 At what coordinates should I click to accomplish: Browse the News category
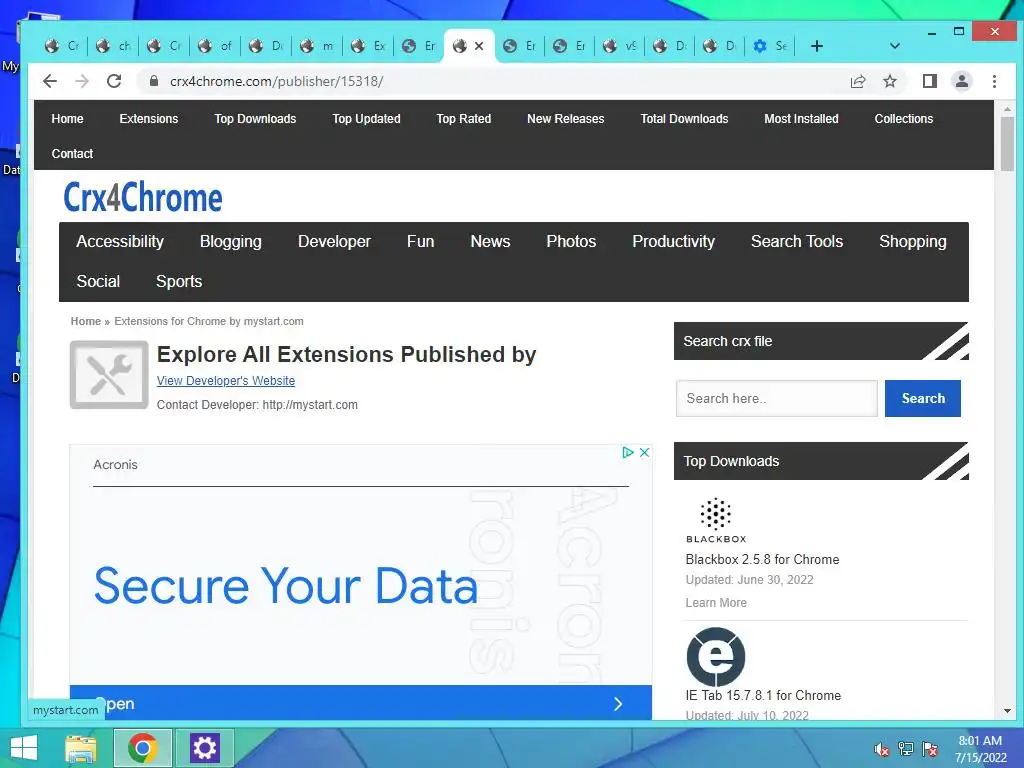coord(490,242)
